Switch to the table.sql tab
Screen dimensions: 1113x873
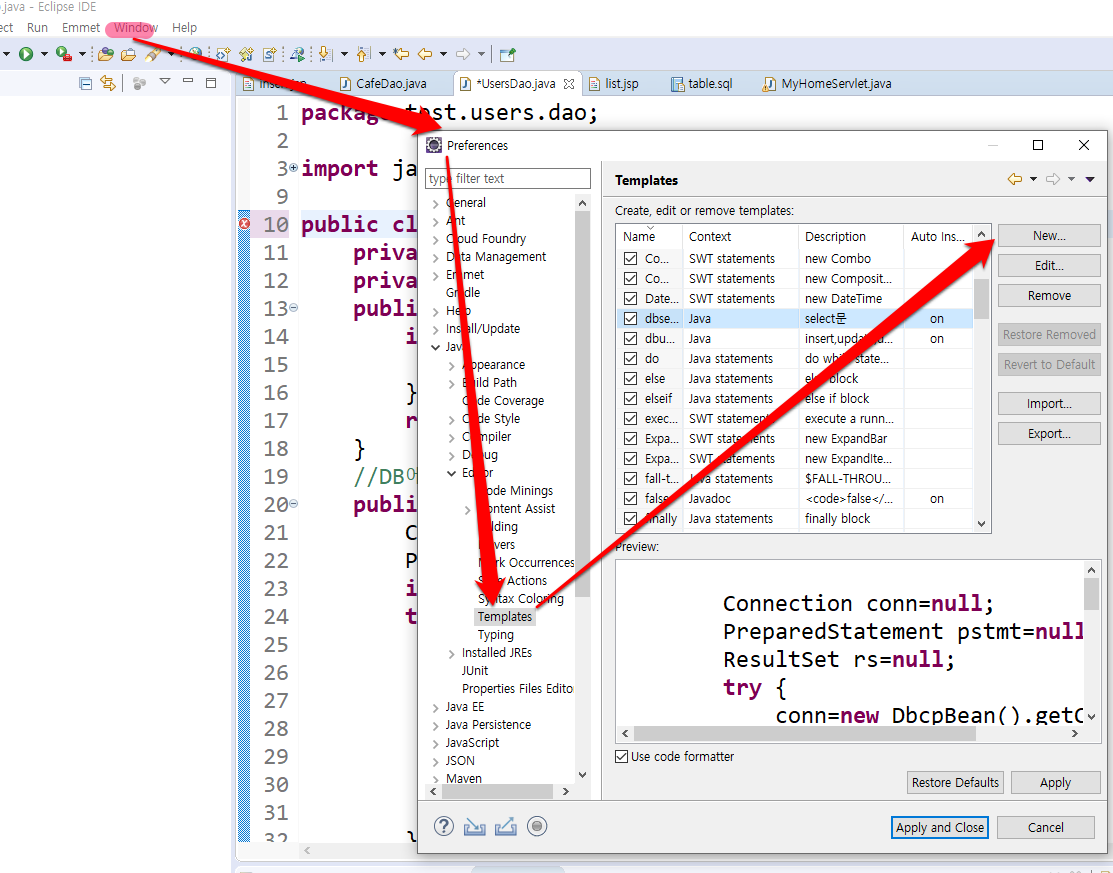click(x=702, y=84)
